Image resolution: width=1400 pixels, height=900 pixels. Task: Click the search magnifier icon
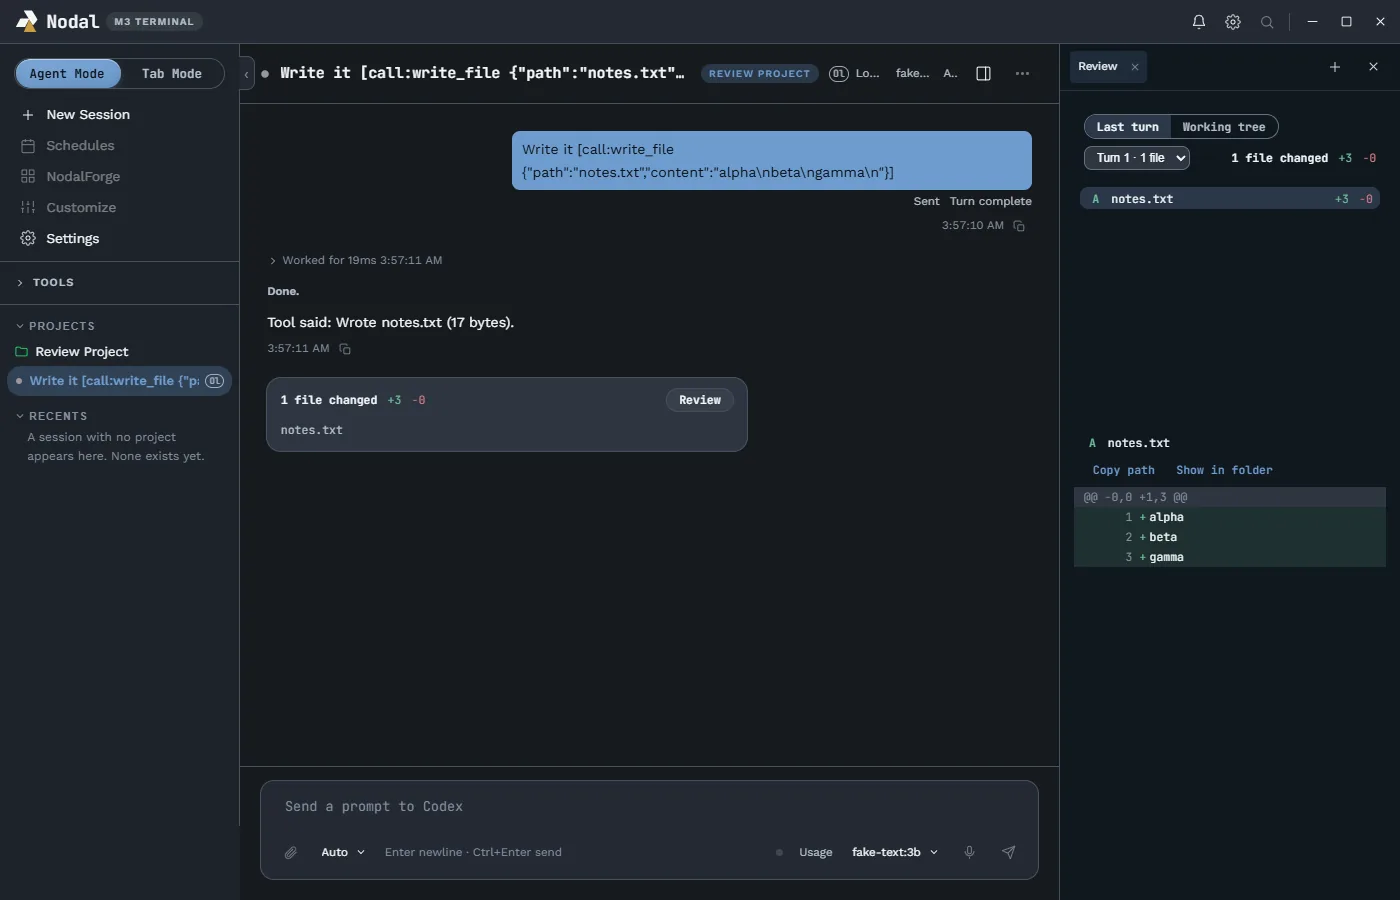1267,22
